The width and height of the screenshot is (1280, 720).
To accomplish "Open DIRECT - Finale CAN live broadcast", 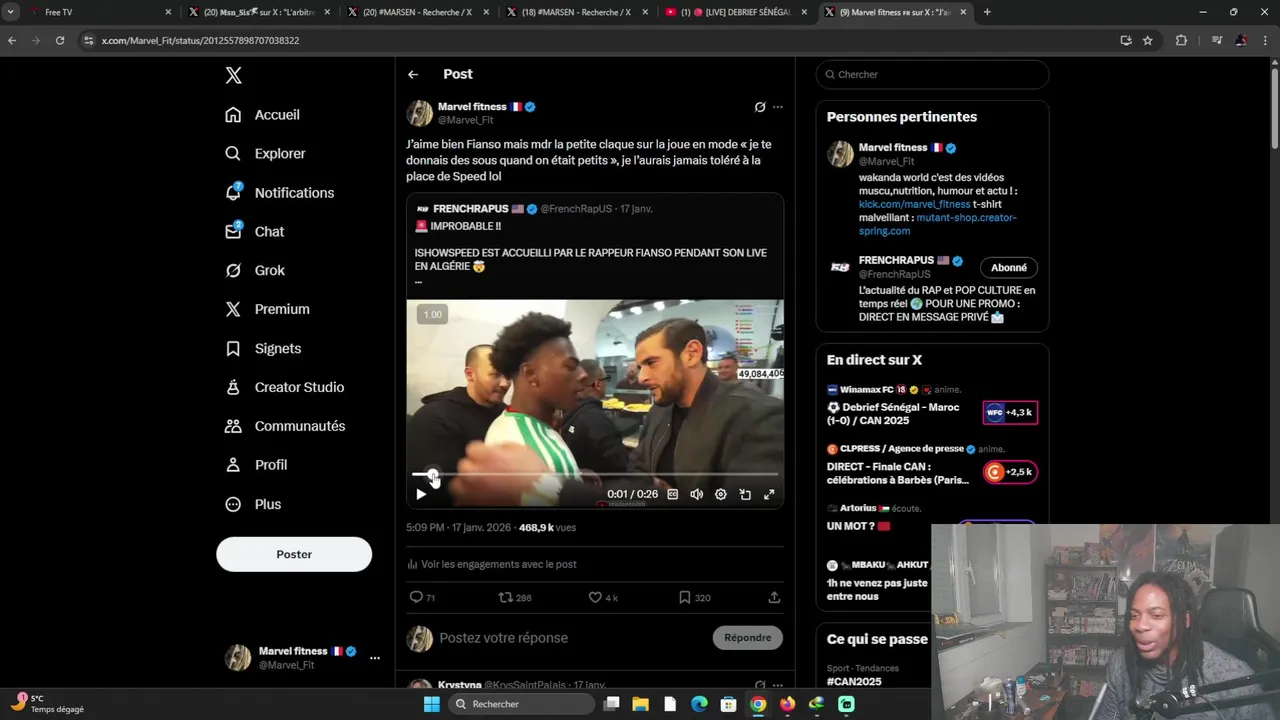I will [898, 473].
